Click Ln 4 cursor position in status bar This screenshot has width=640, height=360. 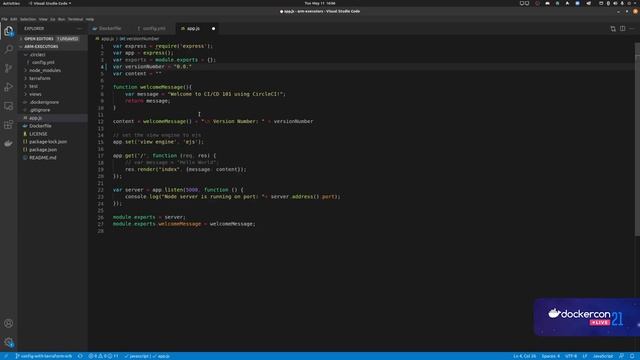click(x=524, y=356)
